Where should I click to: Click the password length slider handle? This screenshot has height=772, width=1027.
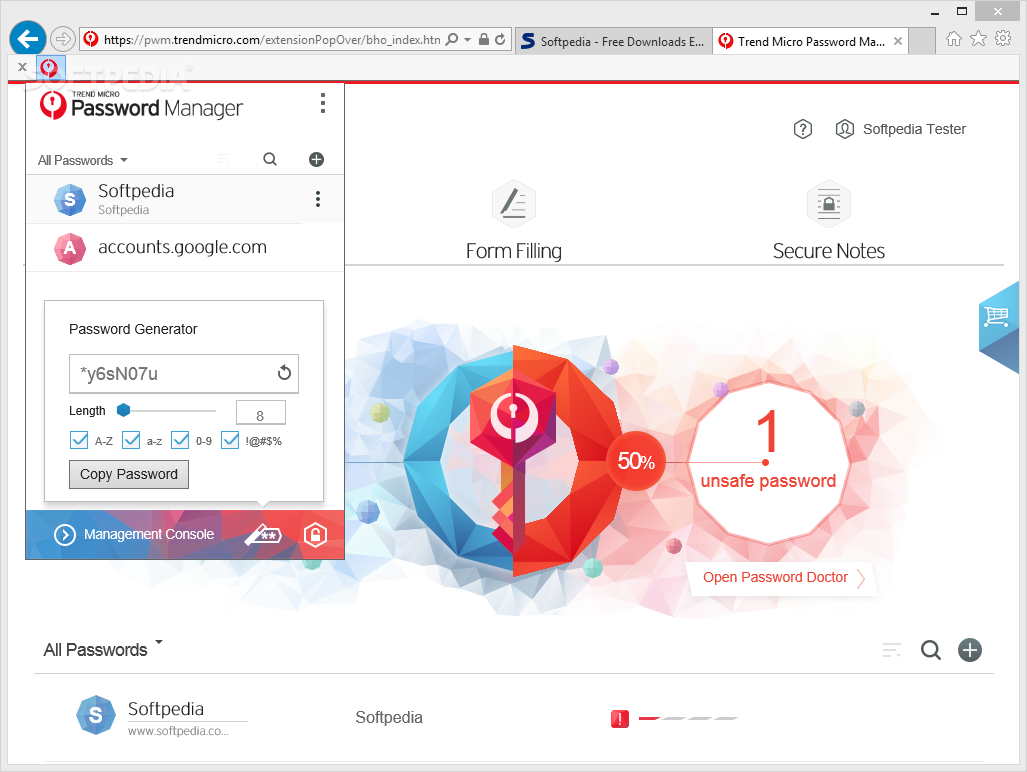click(x=123, y=410)
